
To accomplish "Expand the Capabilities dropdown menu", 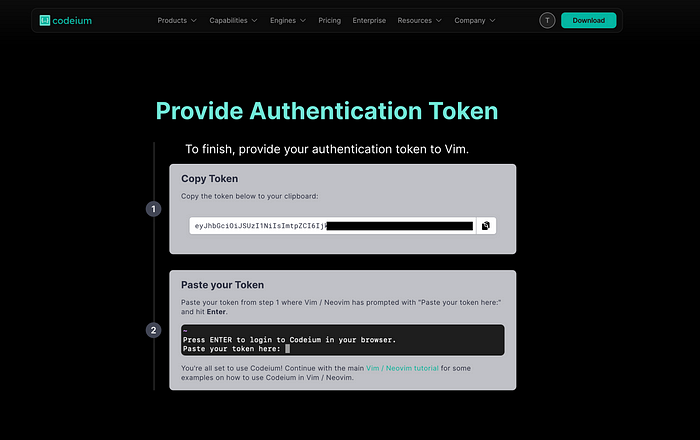I will (x=233, y=20).
